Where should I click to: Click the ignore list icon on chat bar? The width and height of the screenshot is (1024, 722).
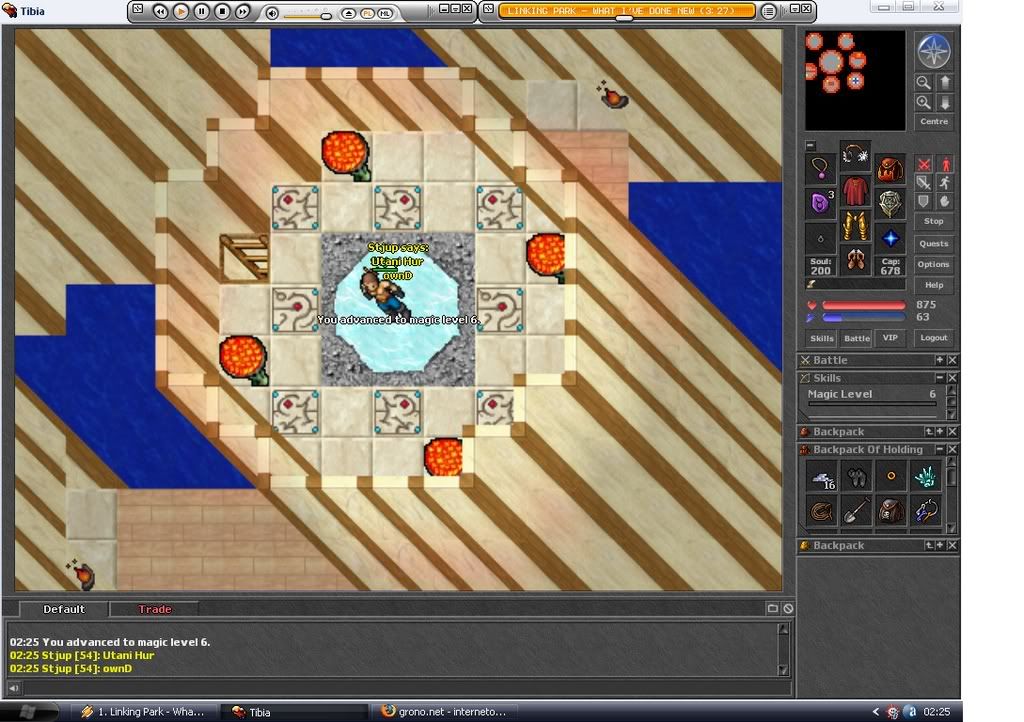tap(788, 608)
